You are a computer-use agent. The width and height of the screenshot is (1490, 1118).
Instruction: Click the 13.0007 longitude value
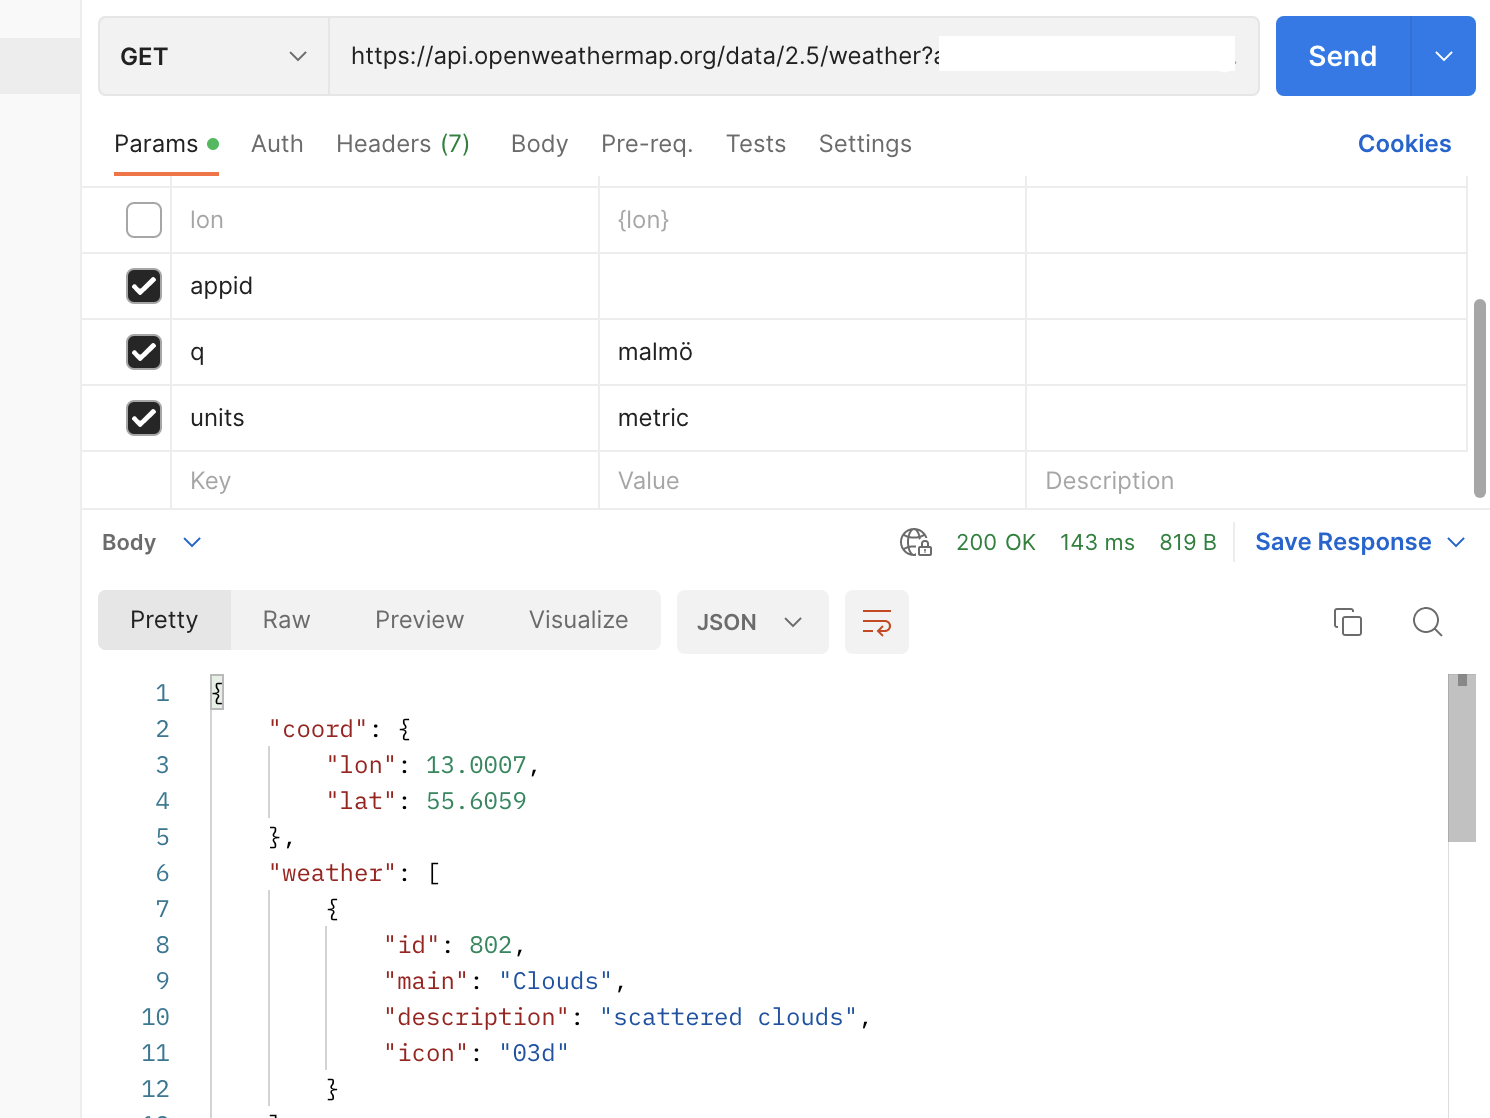tap(476, 765)
